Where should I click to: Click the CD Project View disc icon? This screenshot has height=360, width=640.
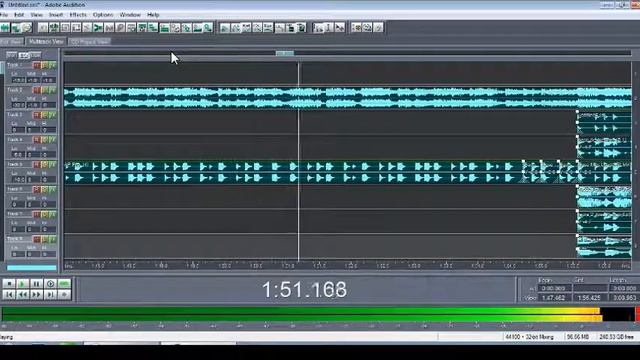(x=27, y=28)
